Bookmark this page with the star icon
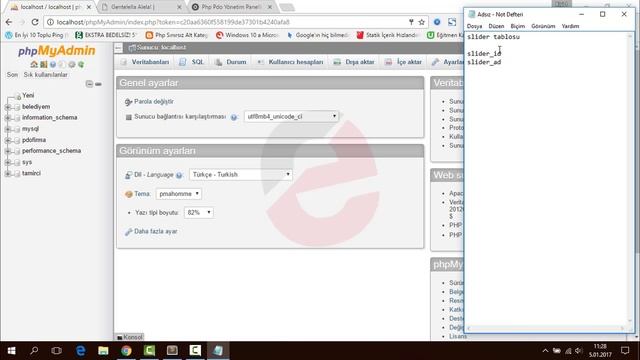 [x=422, y=22]
